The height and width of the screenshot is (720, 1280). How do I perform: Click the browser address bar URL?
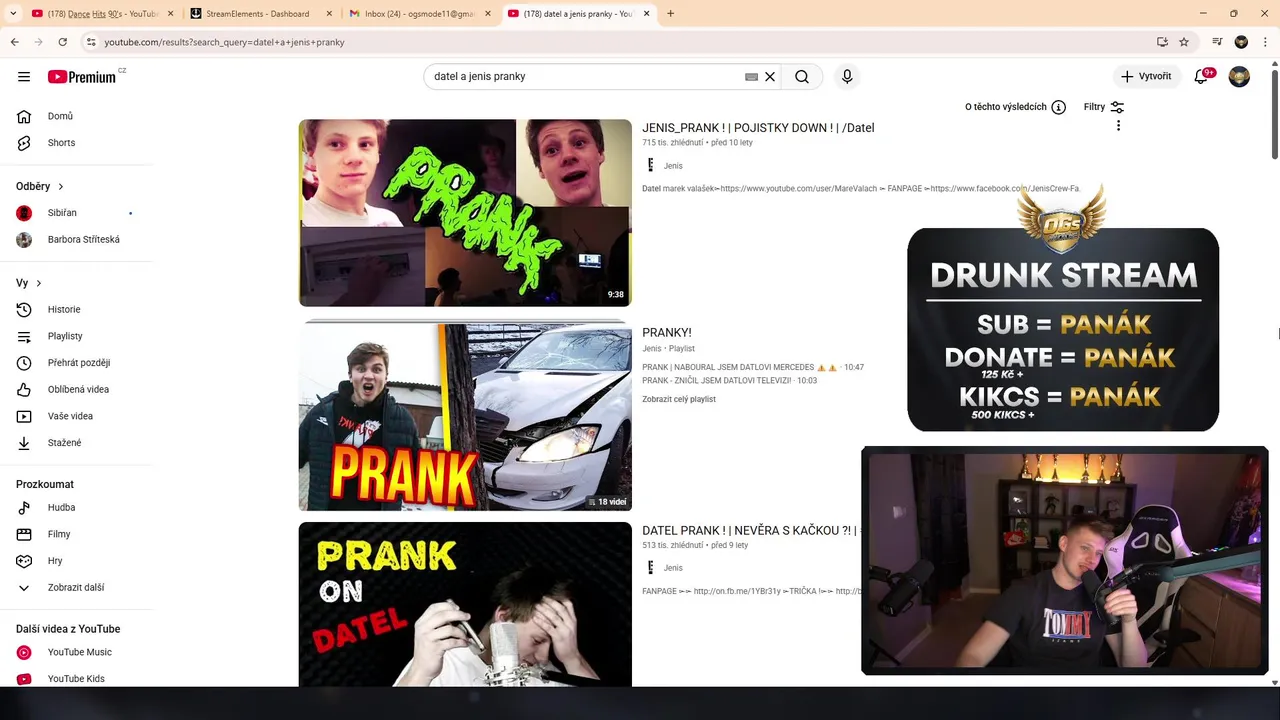(224, 42)
